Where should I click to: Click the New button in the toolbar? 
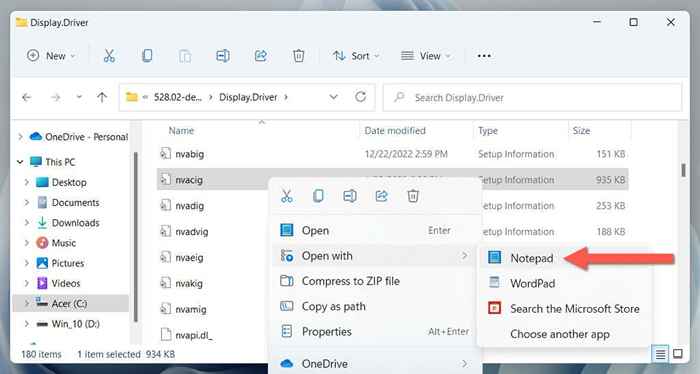coord(51,56)
